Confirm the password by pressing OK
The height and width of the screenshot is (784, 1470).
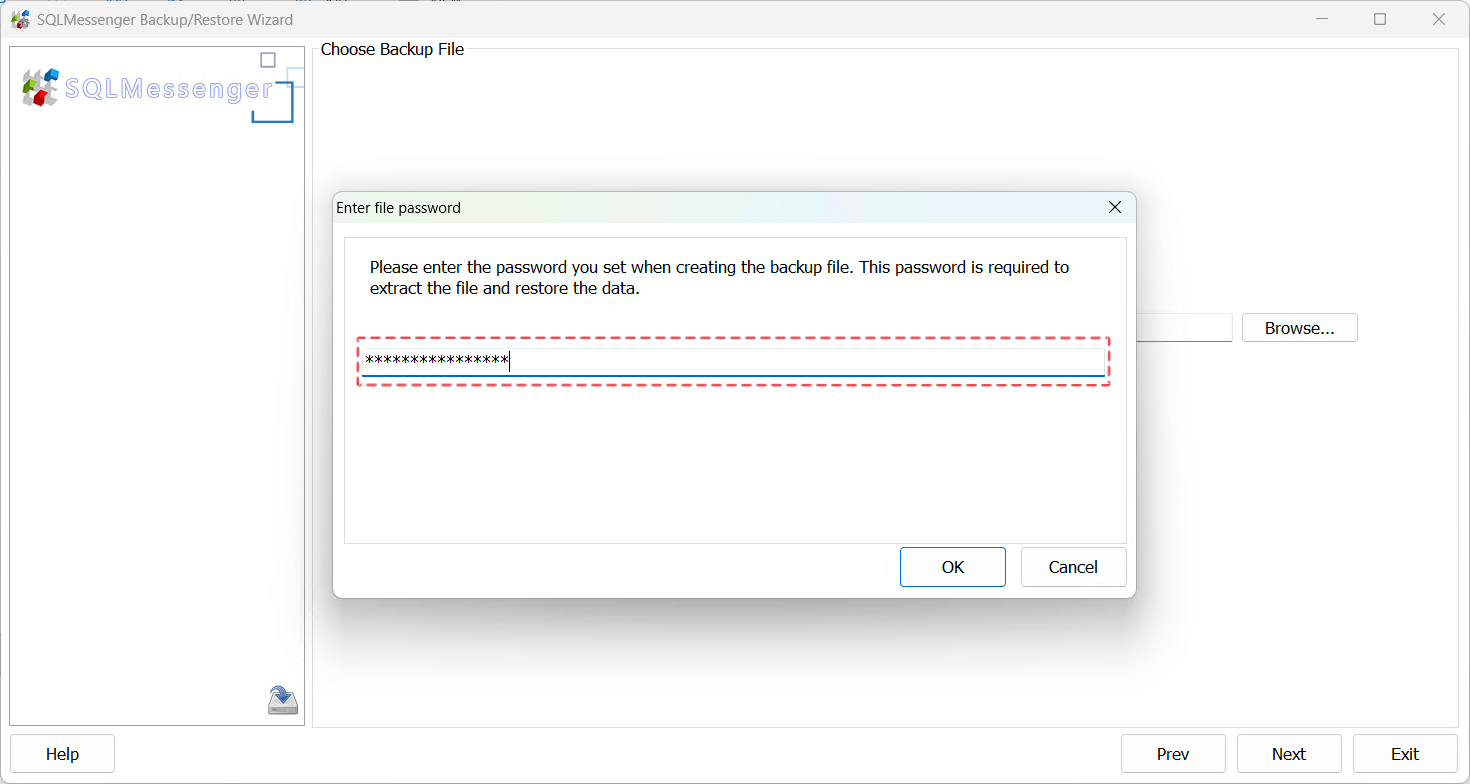pos(952,567)
